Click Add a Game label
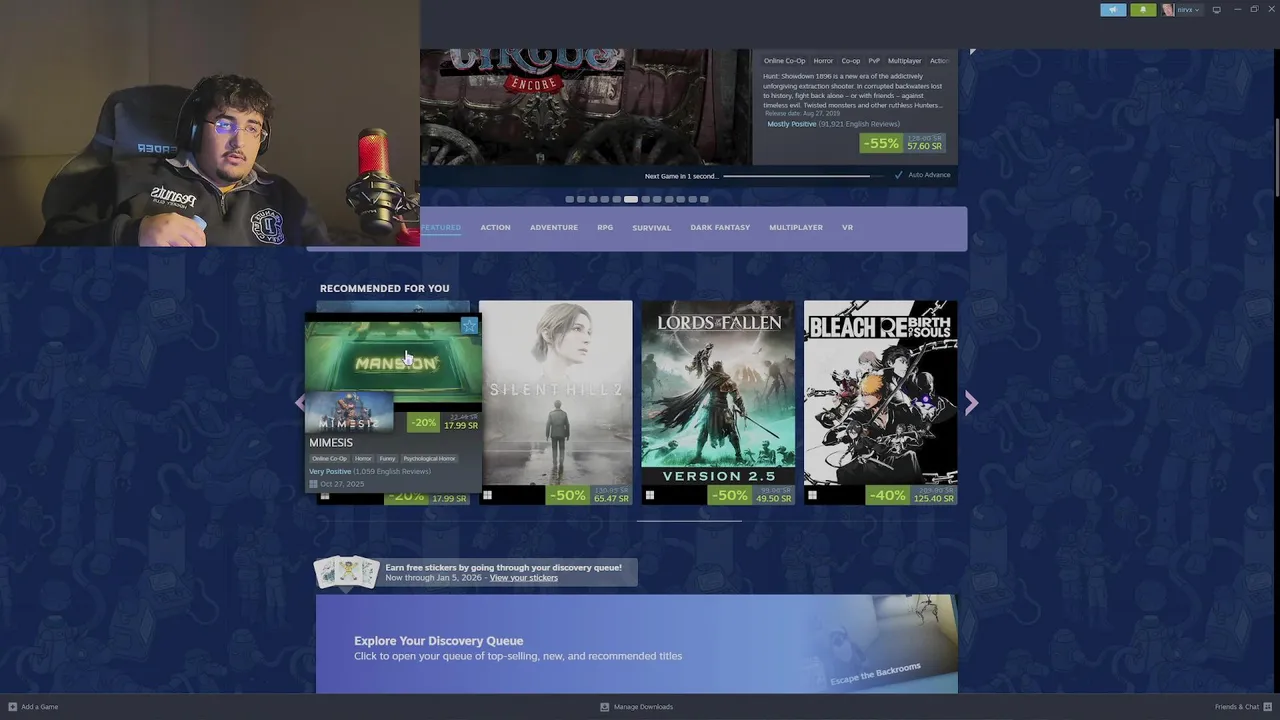The width and height of the screenshot is (1280, 720). pyautogui.click(x=40, y=707)
